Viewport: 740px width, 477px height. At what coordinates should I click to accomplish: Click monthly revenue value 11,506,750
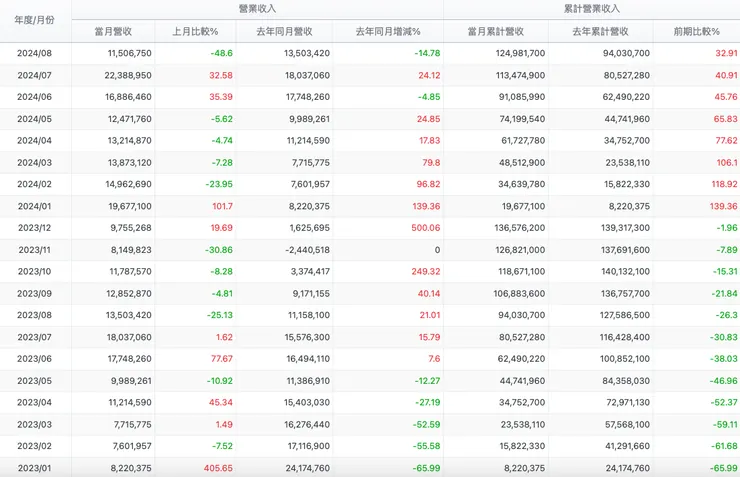130,53
